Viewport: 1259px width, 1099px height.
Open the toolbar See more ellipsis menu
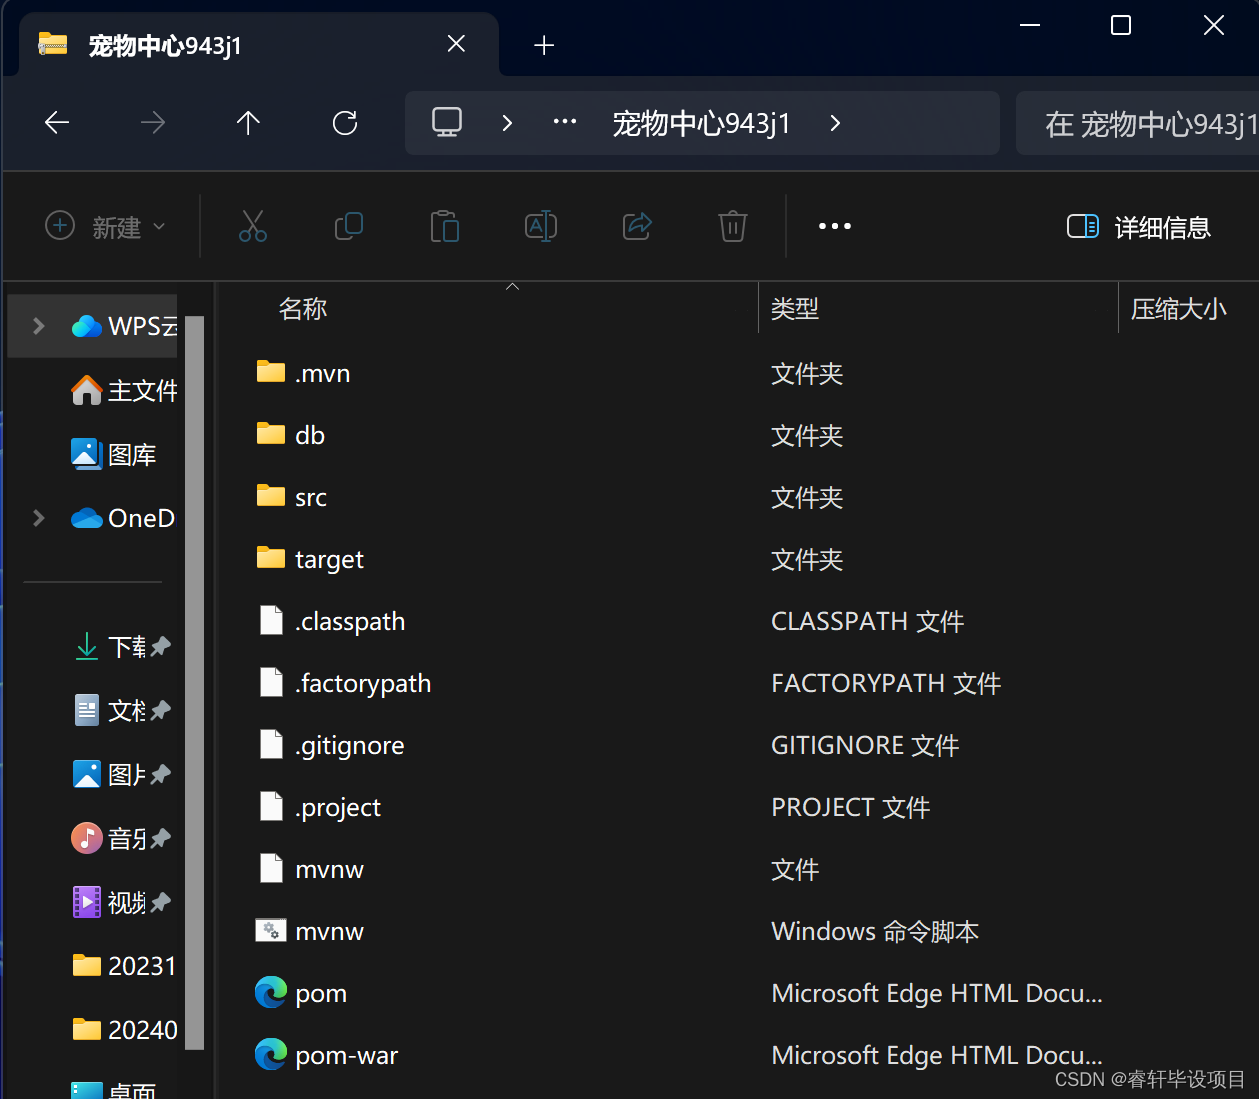835,226
